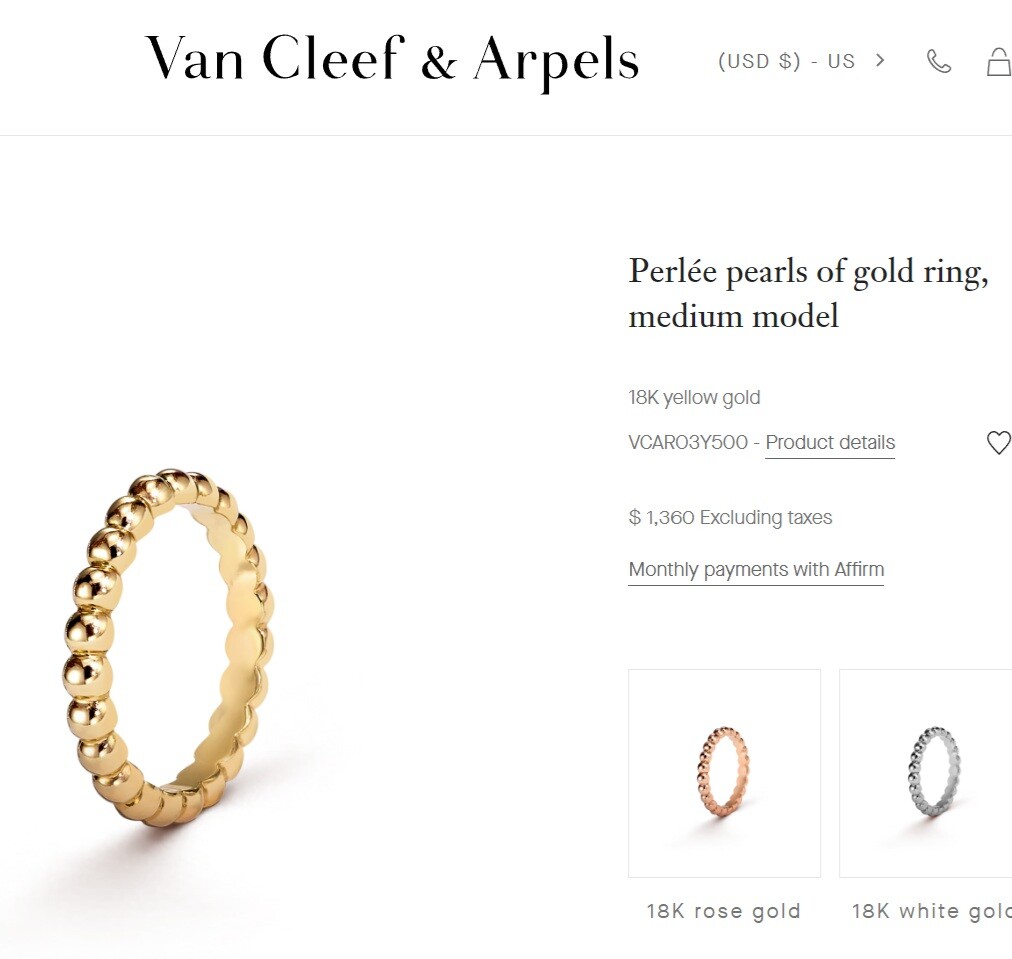
Task: Click the 18K yellow gold material text
Action: 694,398
